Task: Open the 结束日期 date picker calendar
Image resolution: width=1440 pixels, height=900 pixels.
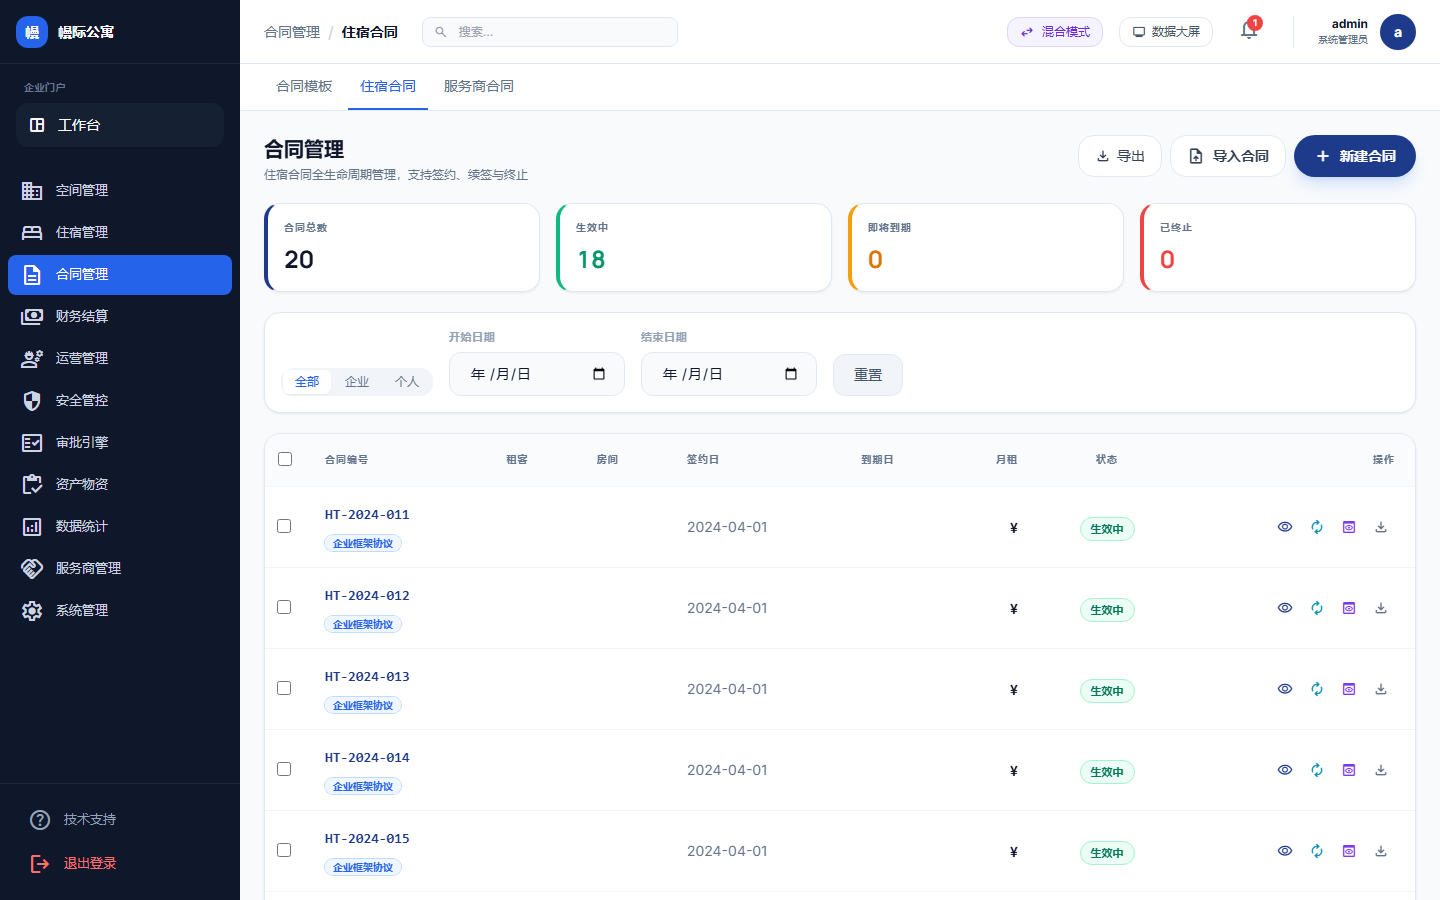Action: (x=790, y=373)
